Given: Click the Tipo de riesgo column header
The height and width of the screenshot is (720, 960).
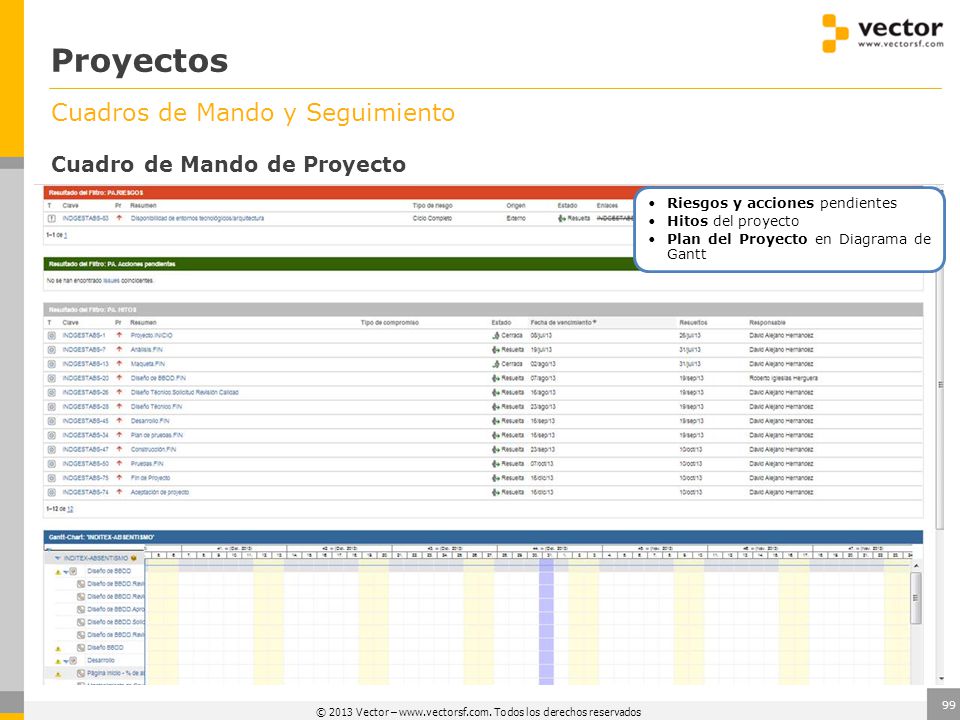Looking at the screenshot, I should coord(432,206).
